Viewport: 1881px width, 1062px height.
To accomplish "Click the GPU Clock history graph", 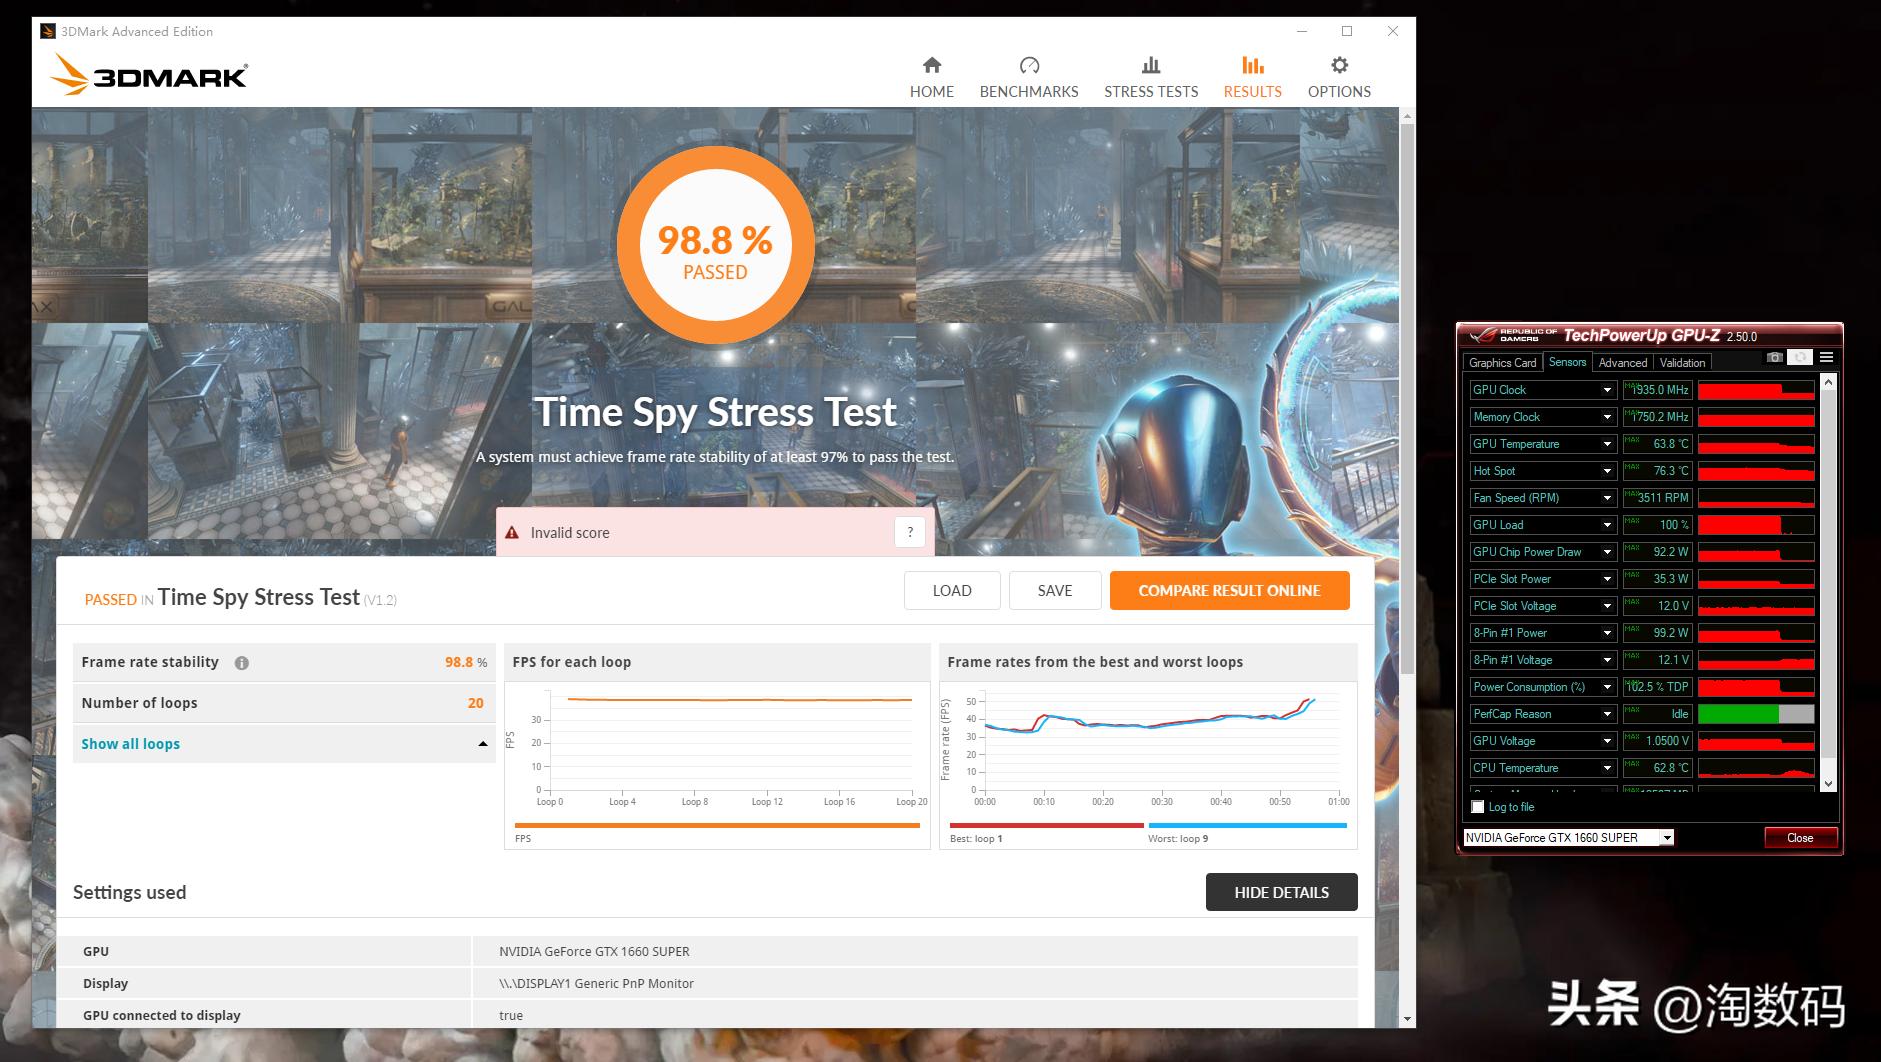I will click(x=1756, y=390).
